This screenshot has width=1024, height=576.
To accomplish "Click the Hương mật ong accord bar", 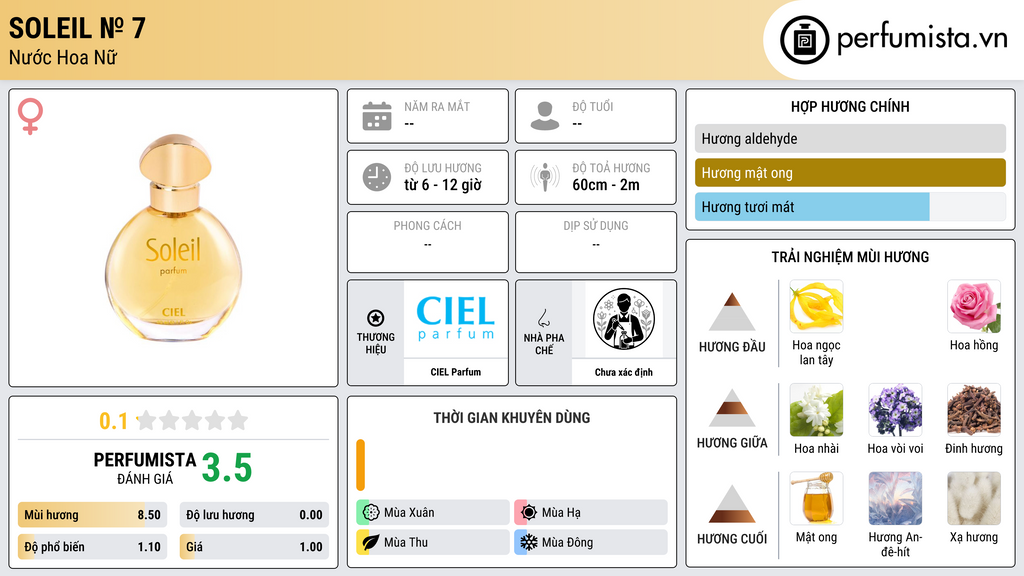I will tap(850, 173).
